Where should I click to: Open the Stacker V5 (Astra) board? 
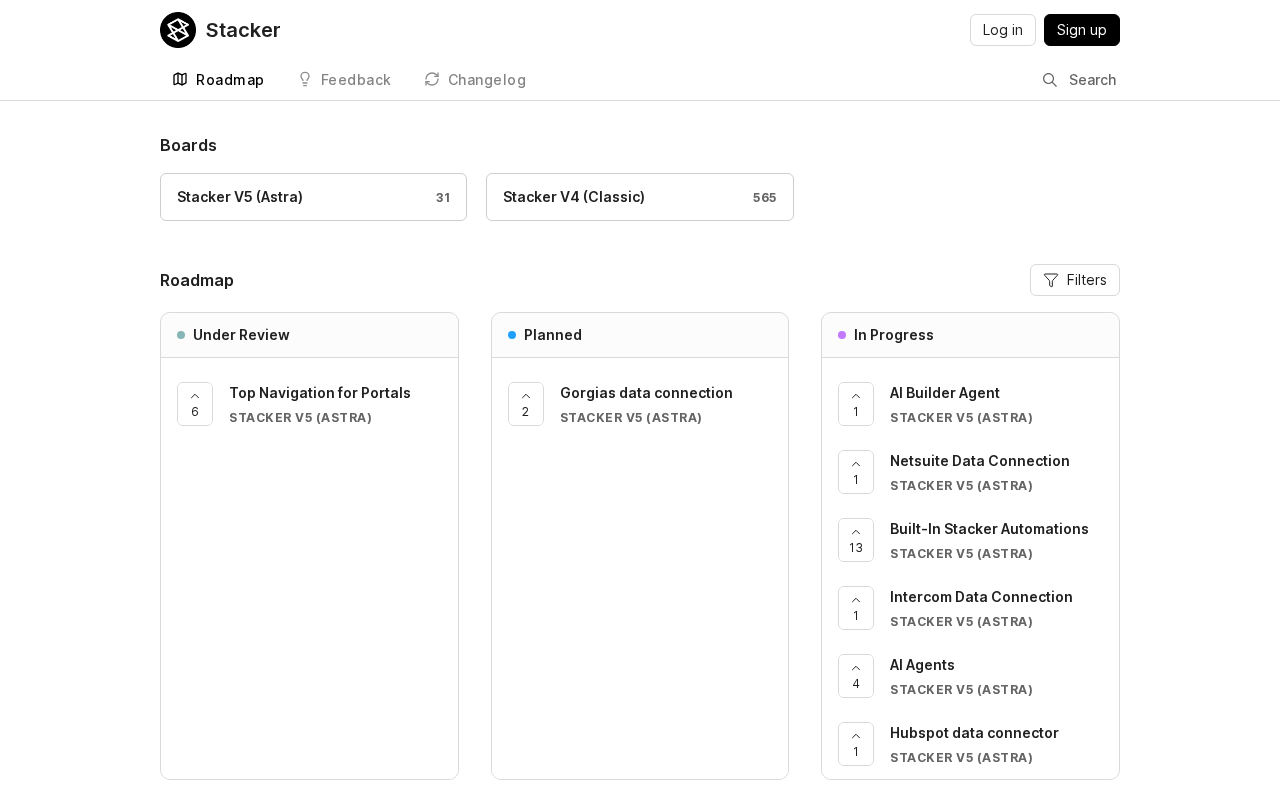313,197
